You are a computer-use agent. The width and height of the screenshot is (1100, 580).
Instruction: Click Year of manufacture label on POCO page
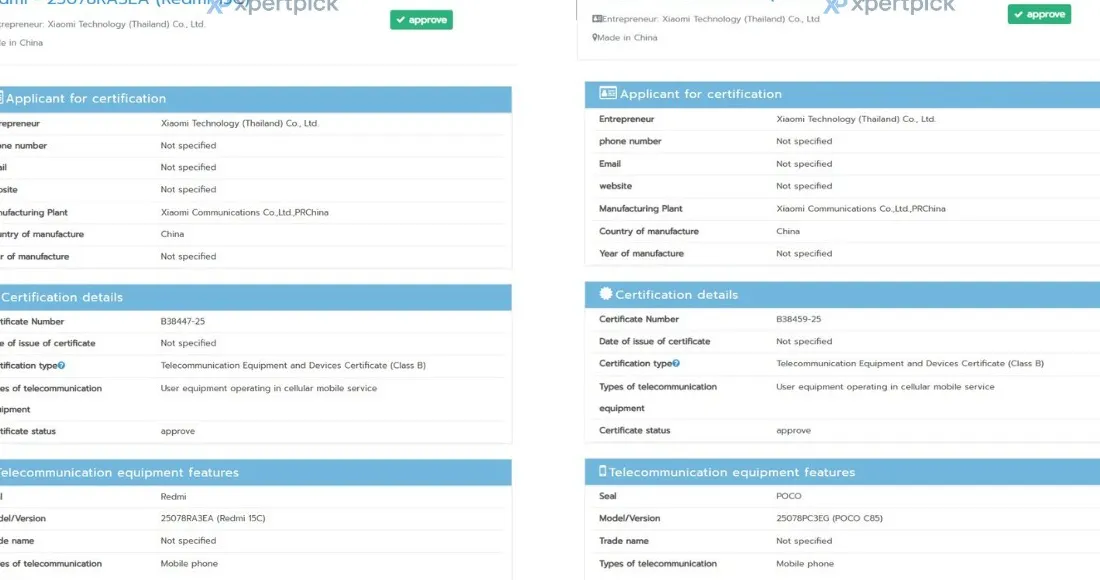point(641,253)
